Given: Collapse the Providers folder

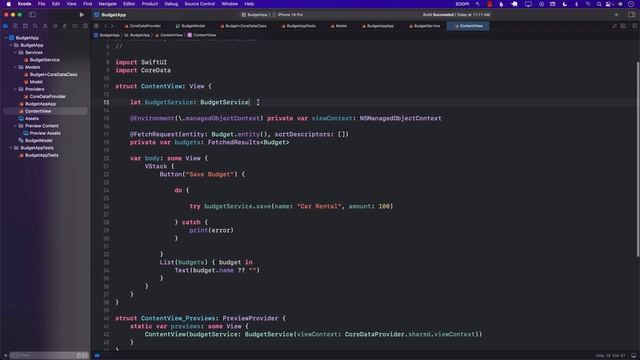Looking at the screenshot, I should point(16,89).
